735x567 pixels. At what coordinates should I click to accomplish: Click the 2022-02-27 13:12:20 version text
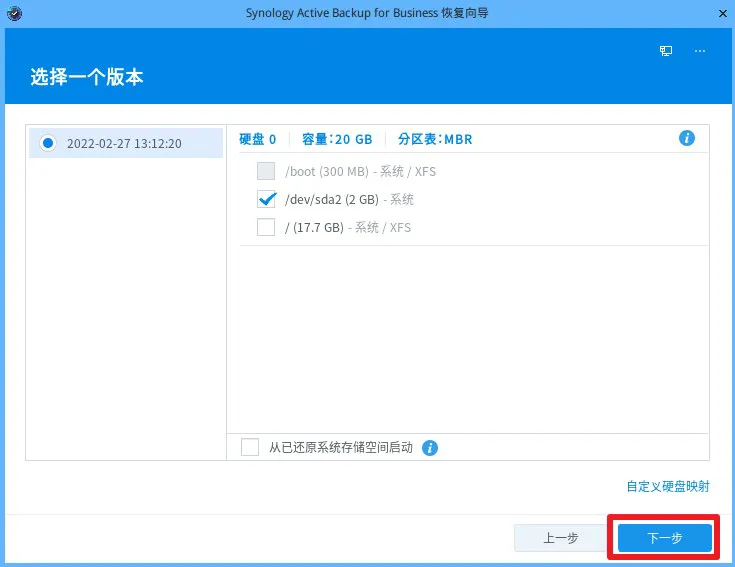124,143
